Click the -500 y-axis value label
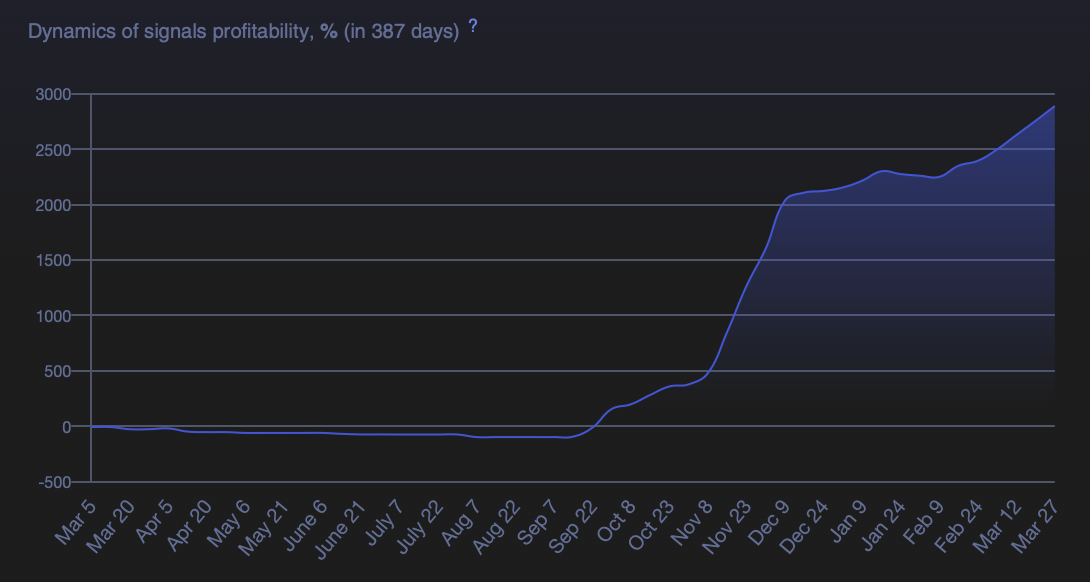The height and width of the screenshot is (582, 1090). point(54,482)
